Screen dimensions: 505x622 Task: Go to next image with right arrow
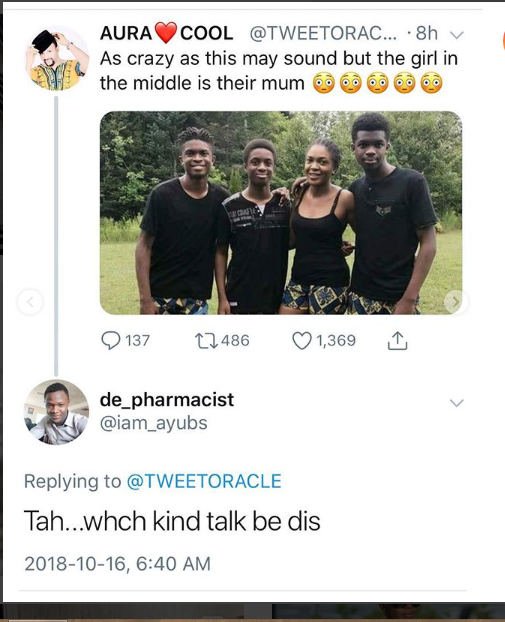(455, 302)
